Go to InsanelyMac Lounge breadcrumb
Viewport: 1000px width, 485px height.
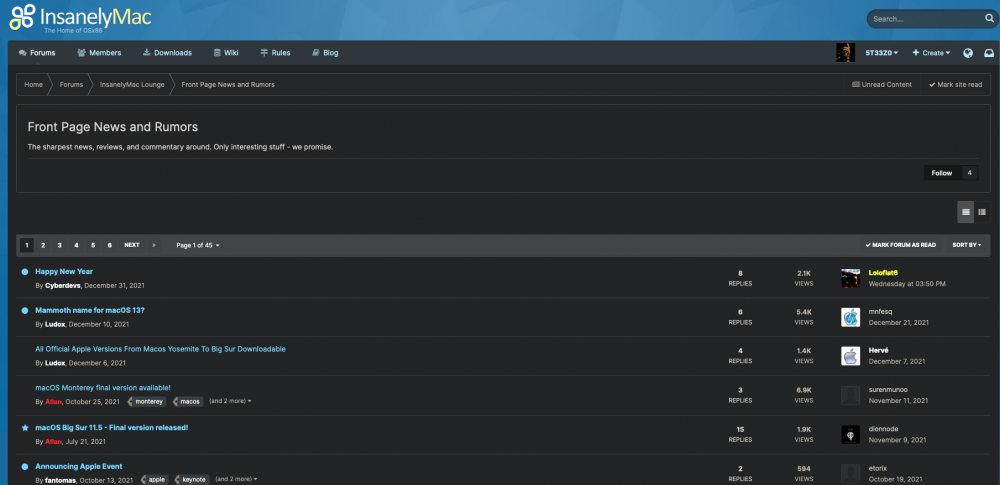132,84
